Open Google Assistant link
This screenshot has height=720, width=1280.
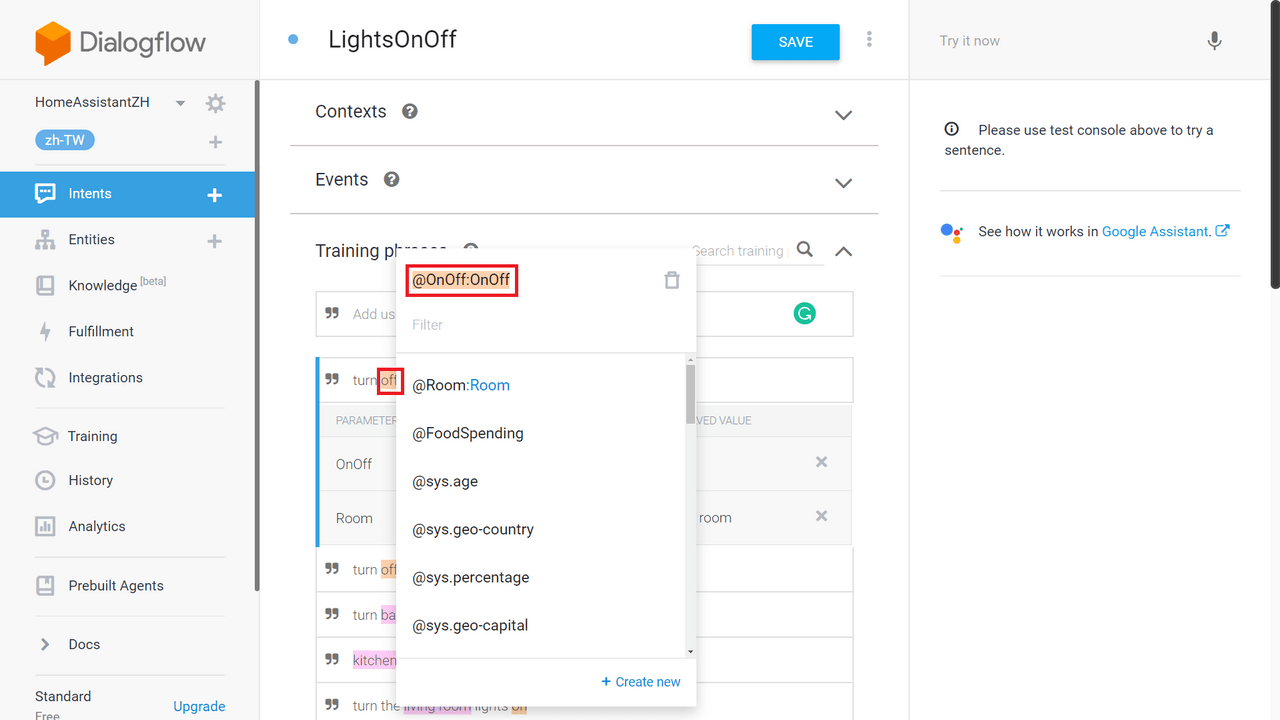[1165, 231]
